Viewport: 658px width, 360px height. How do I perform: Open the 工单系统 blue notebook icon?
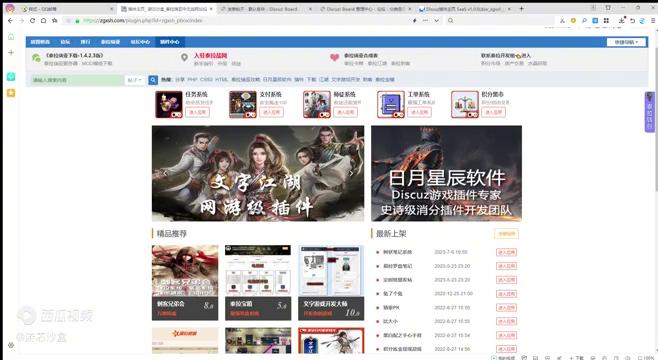point(390,104)
